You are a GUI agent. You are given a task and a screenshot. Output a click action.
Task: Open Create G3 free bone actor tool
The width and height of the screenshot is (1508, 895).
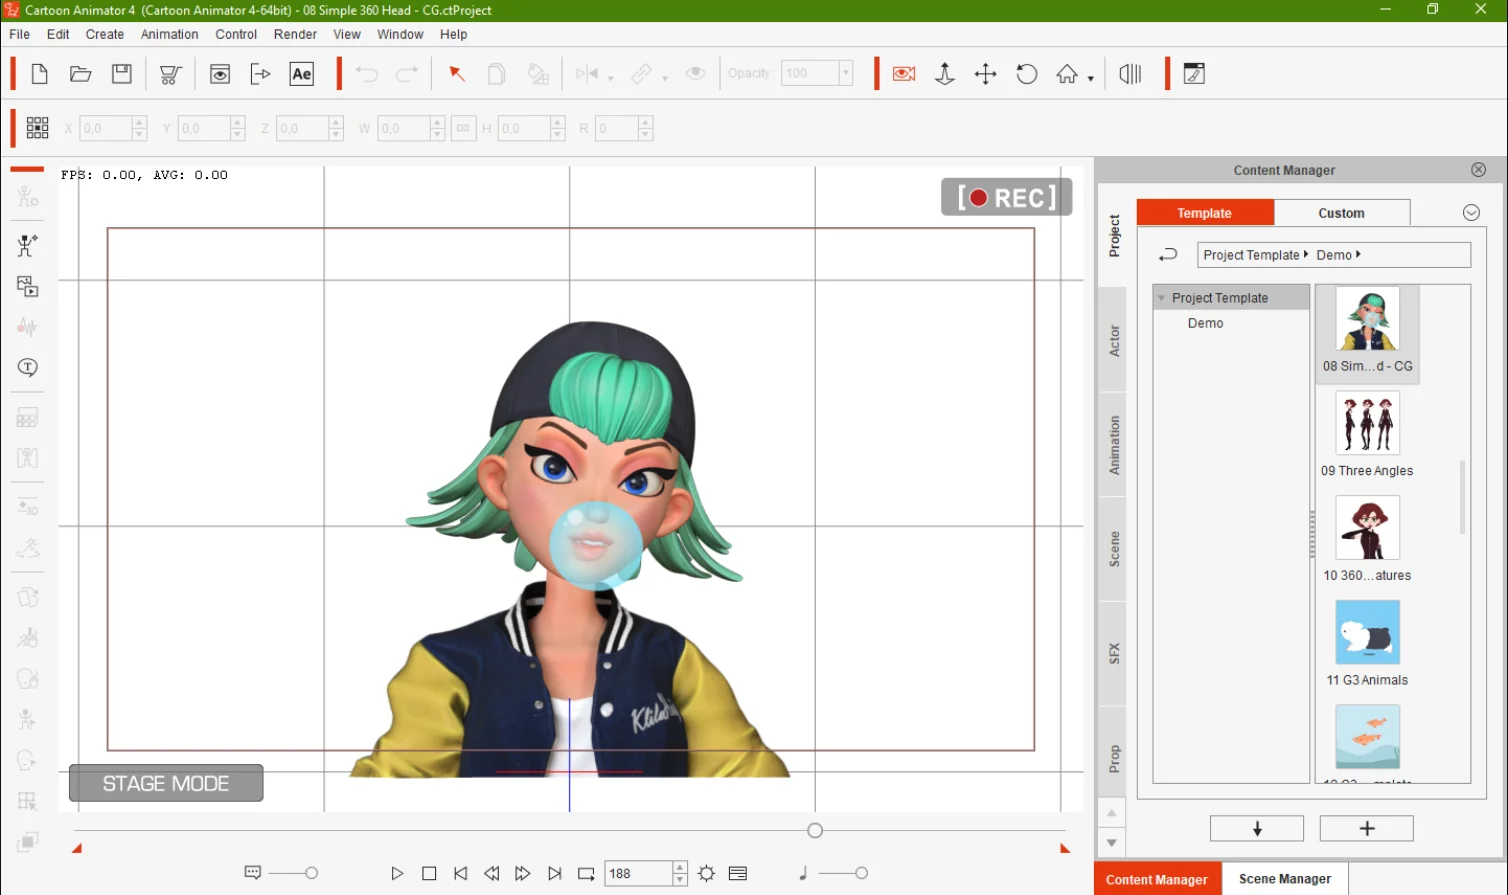(x=28, y=245)
